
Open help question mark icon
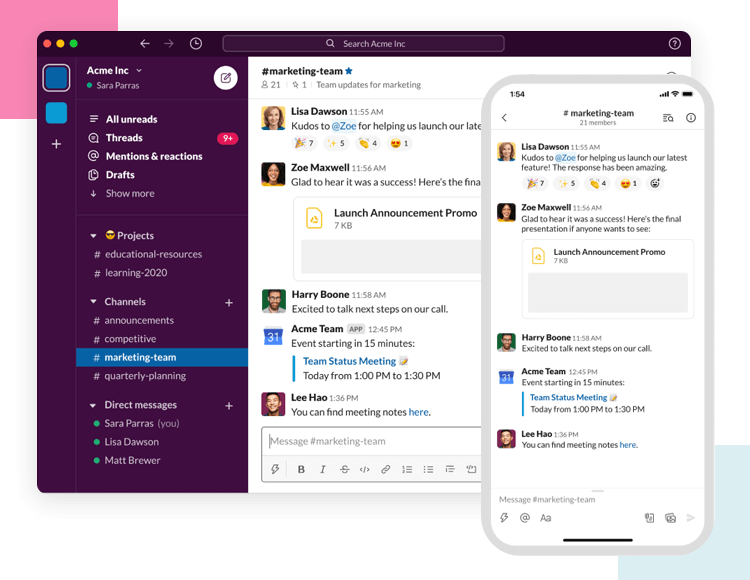pos(674,44)
